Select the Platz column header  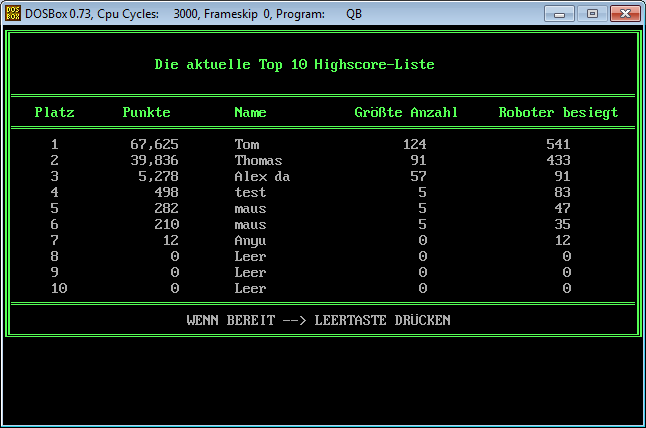tap(54, 112)
